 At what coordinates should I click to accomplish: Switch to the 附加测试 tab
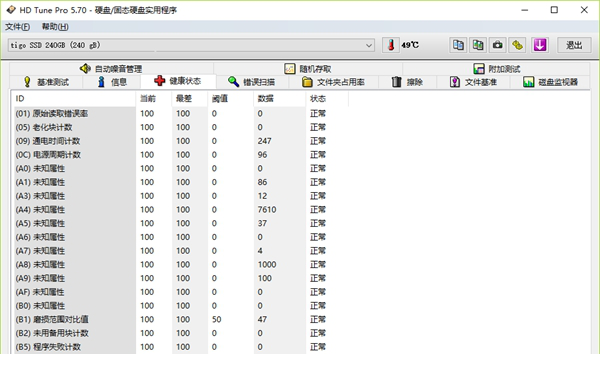pos(496,69)
